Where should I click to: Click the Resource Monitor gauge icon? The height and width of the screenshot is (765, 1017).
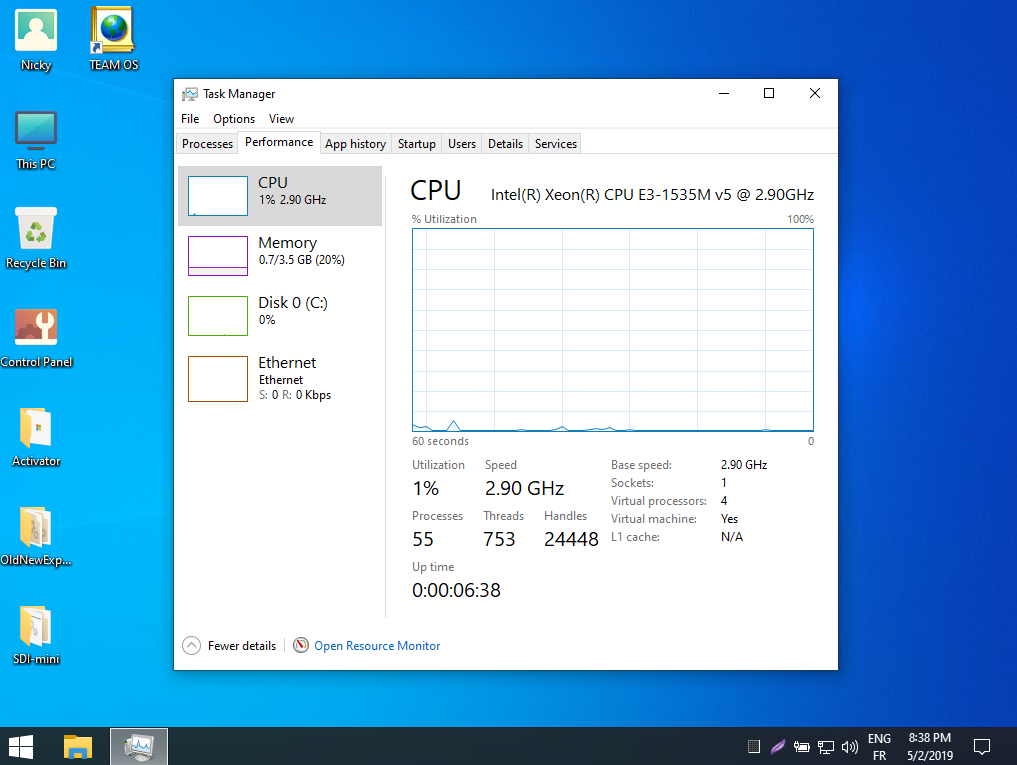pos(300,645)
